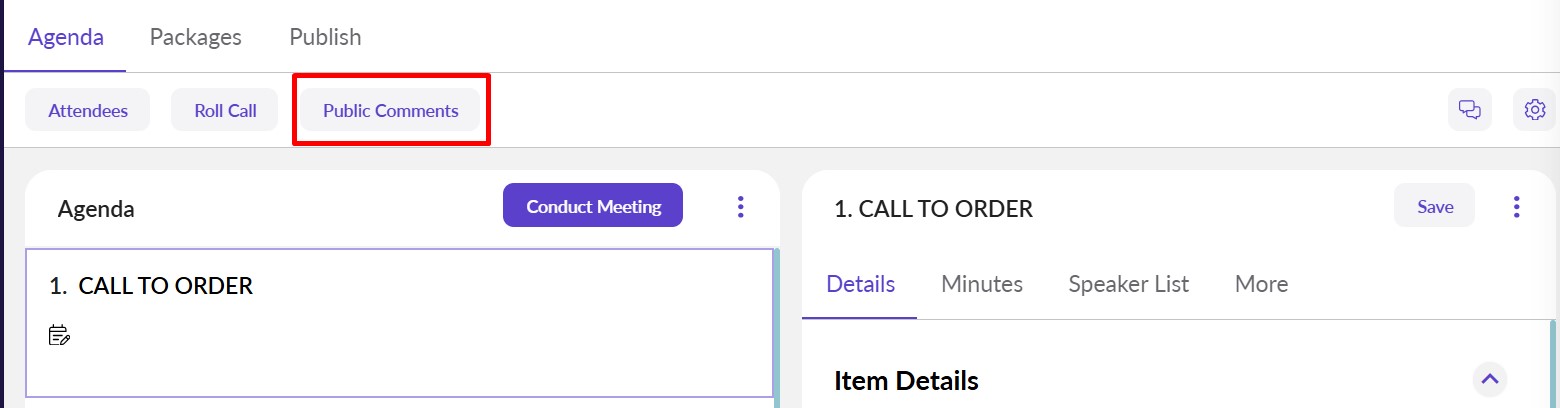This screenshot has height=408, width=1560.
Task: Collapse the Item Details section
Action: pos(1490,379)
